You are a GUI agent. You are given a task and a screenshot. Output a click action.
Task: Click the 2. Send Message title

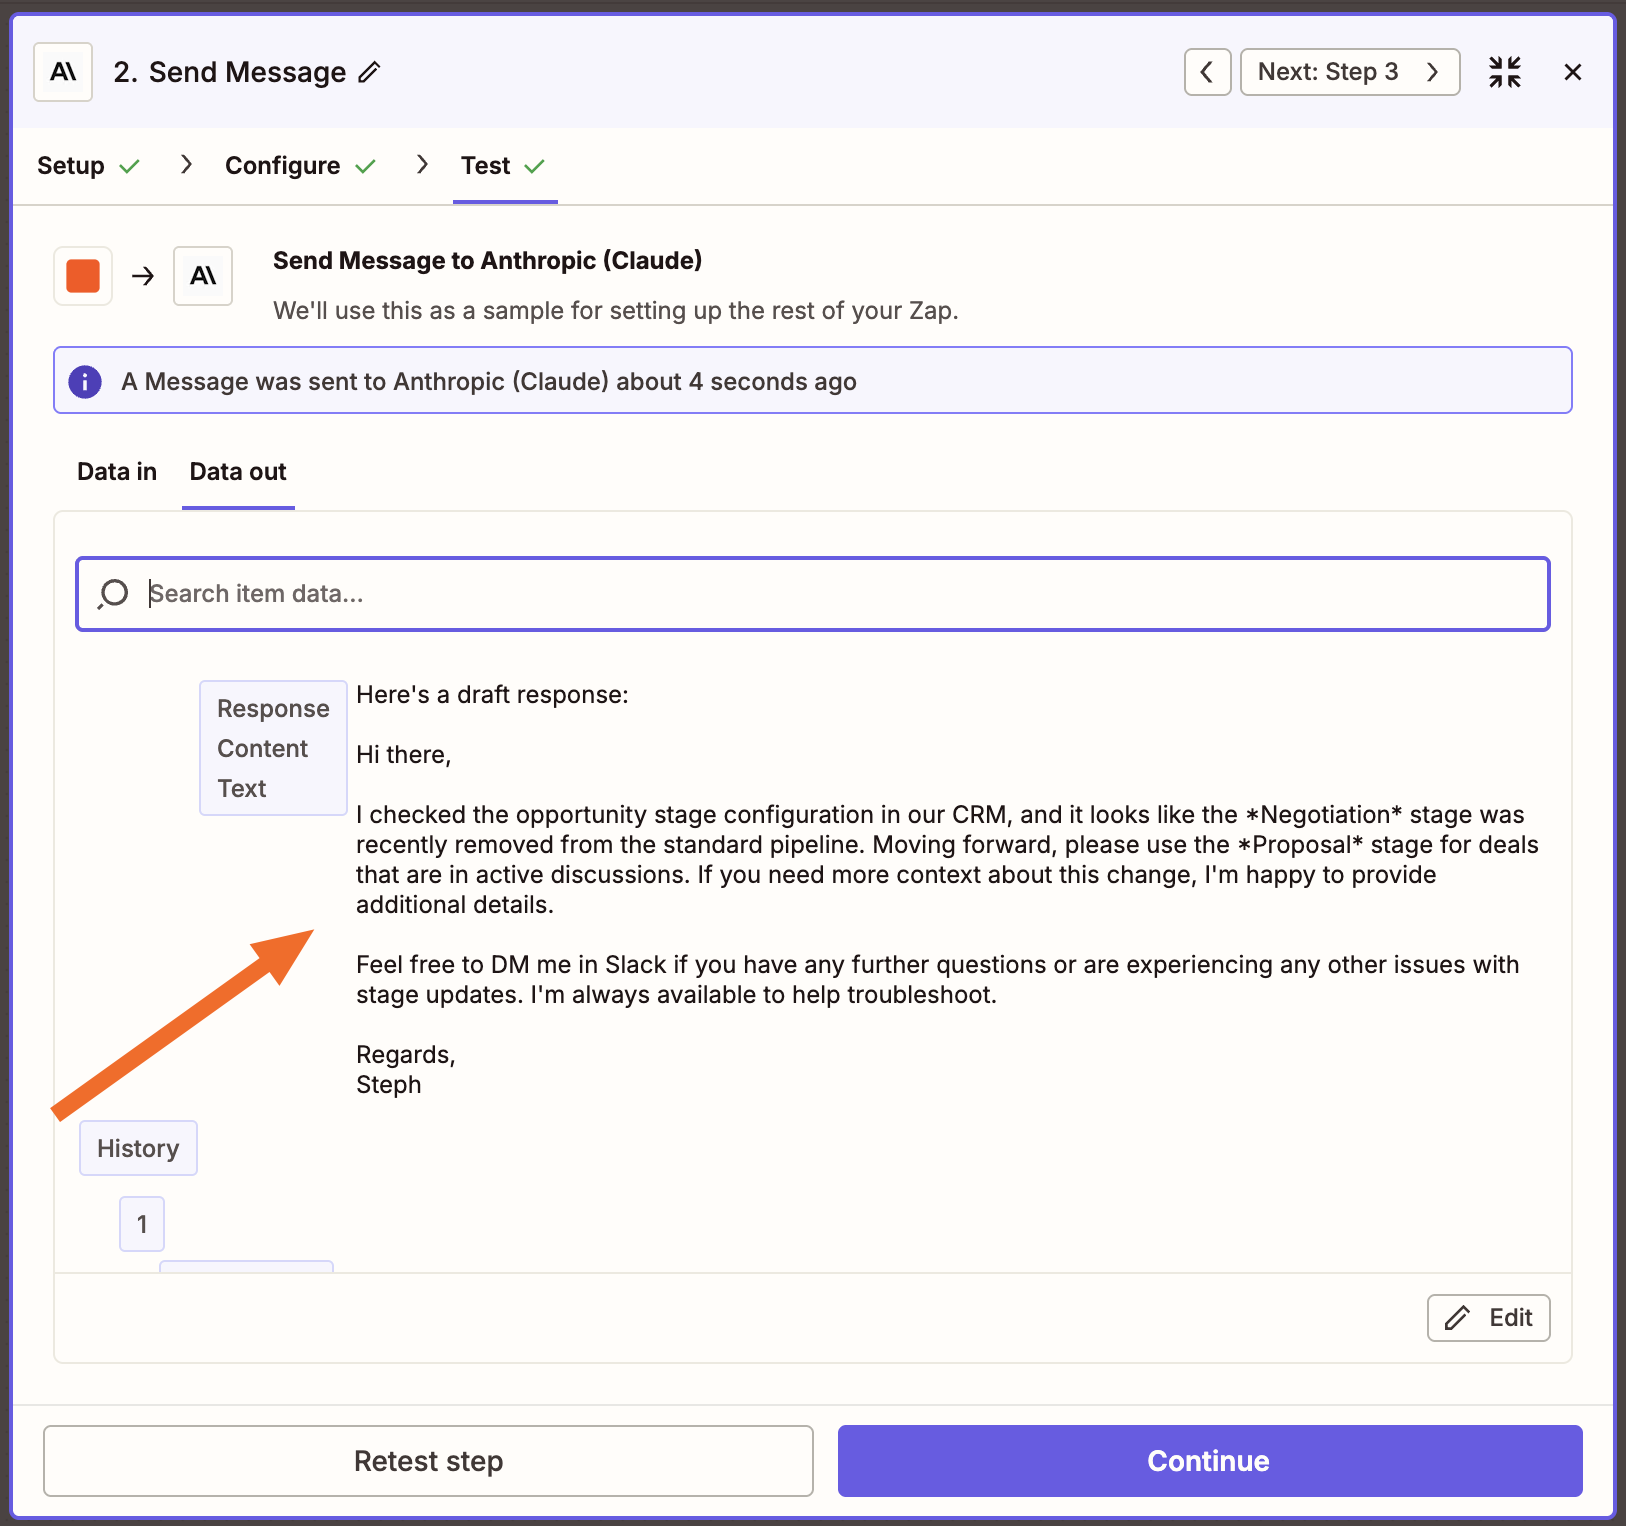[230, 72]
